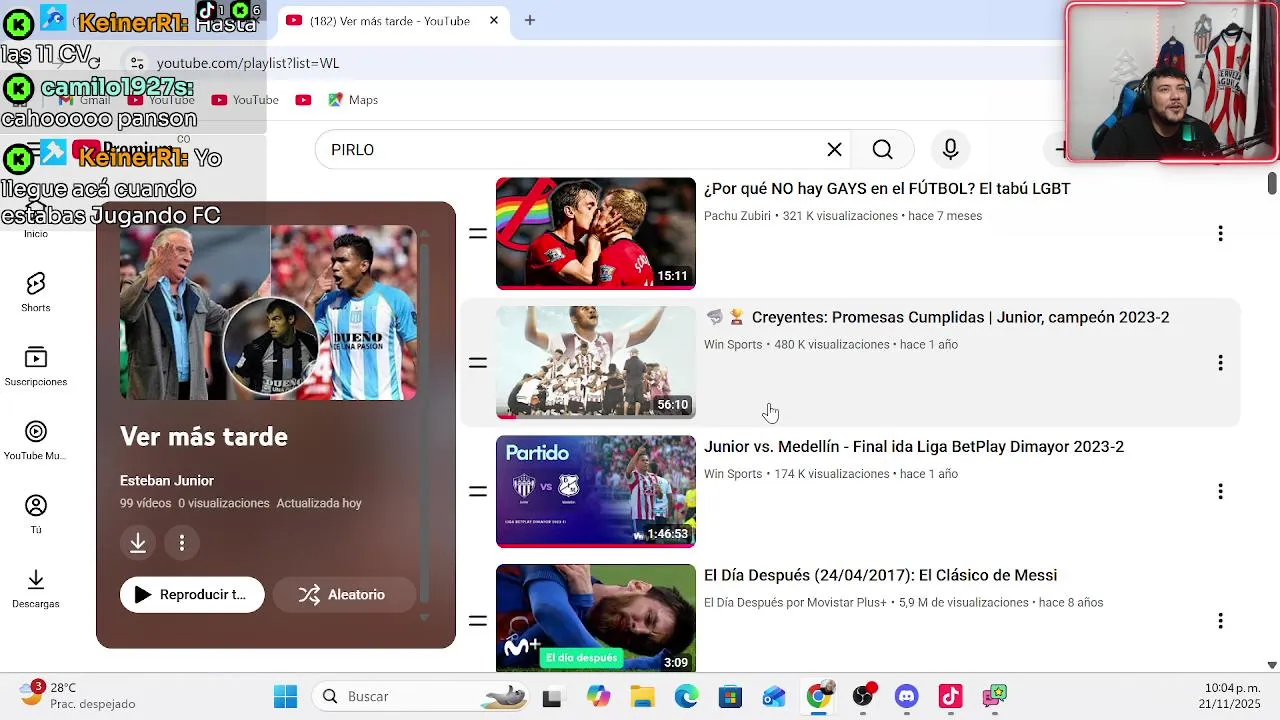Grab reorder handle of Junior vs. Medellín video
1280x720 pixels.
click(478, 492)
